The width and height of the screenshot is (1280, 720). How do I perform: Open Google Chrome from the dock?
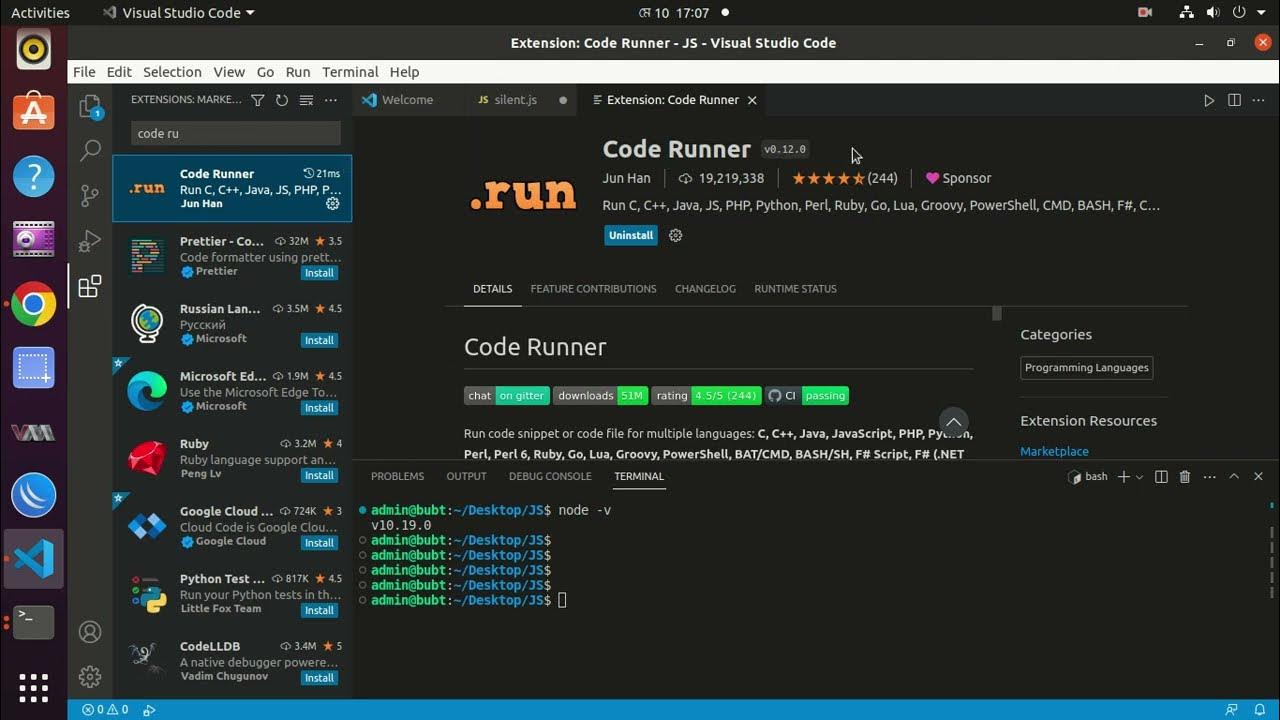tap(34, 304)
